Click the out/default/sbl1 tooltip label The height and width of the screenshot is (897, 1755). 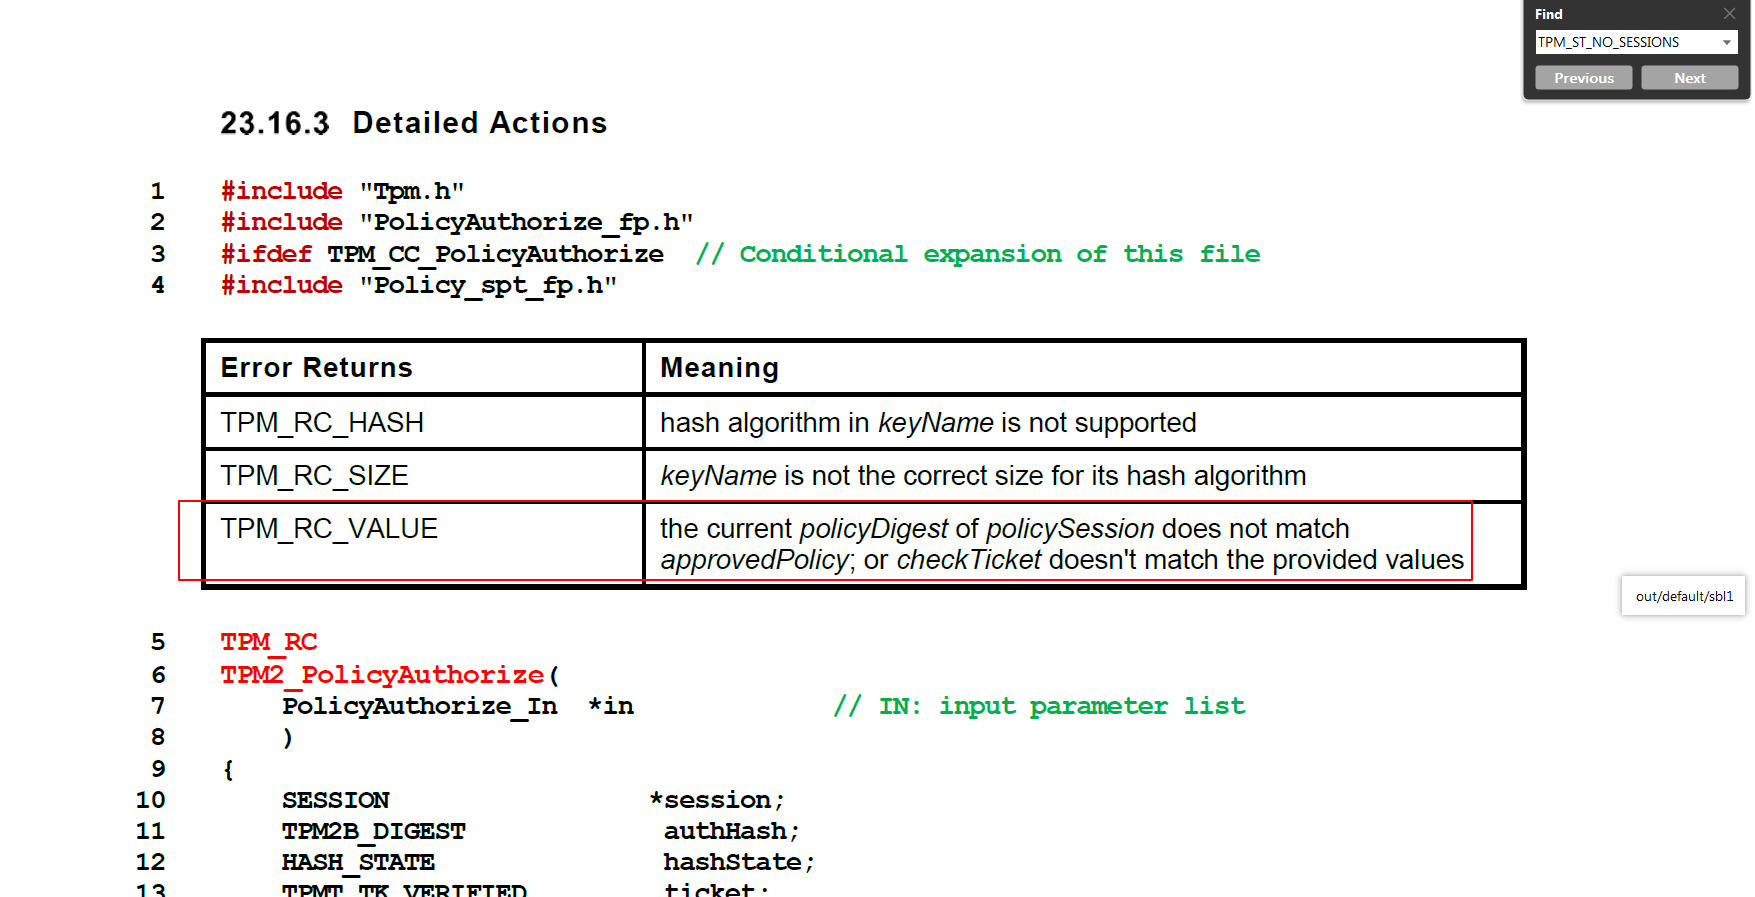coord(1684,596)
